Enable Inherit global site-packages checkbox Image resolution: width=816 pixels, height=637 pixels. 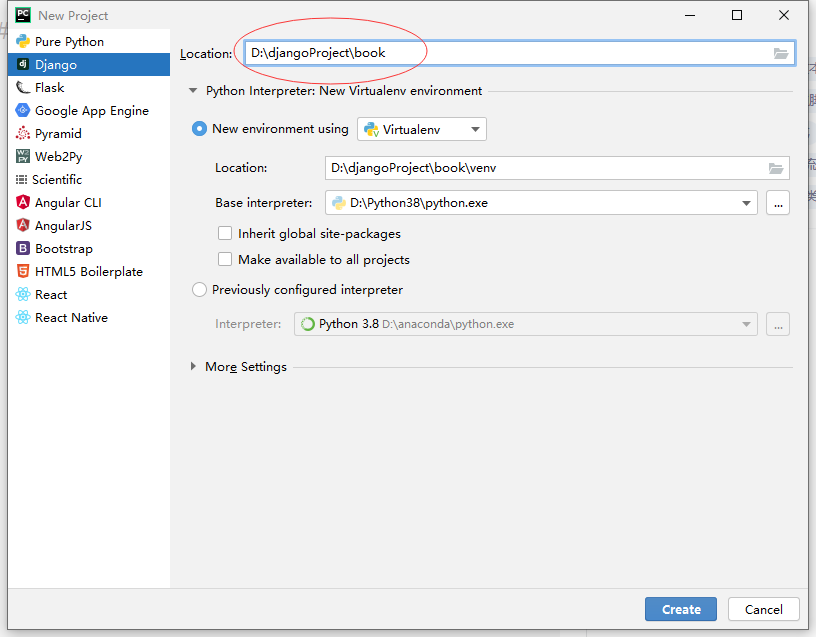pyautogui.click(x=225, y=233)
